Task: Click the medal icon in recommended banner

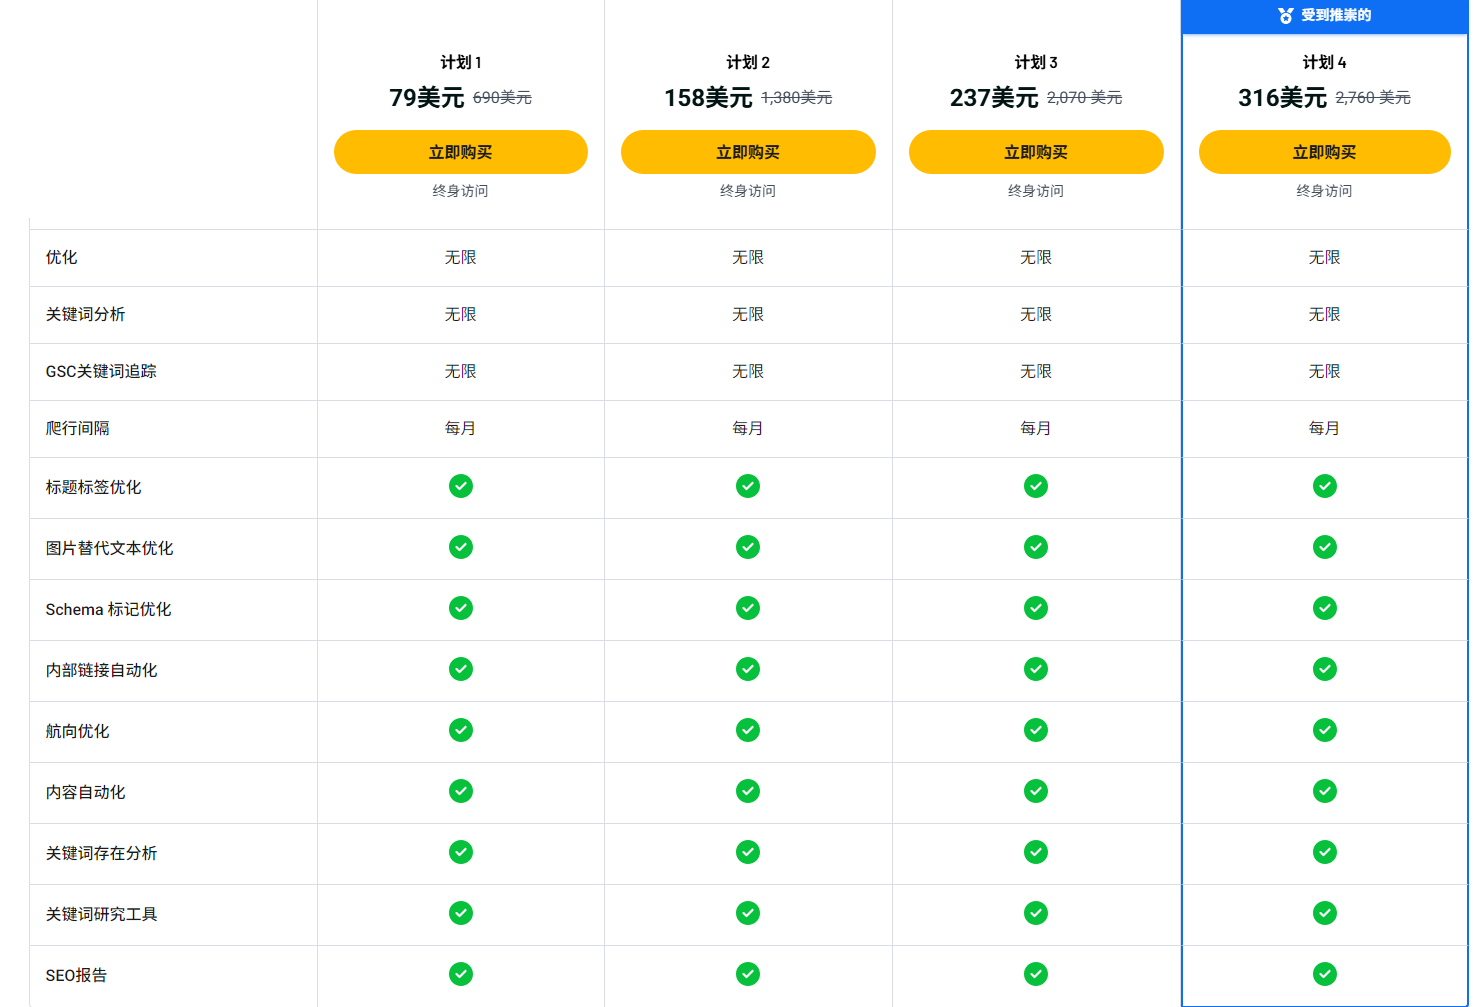Action: 1285,16
